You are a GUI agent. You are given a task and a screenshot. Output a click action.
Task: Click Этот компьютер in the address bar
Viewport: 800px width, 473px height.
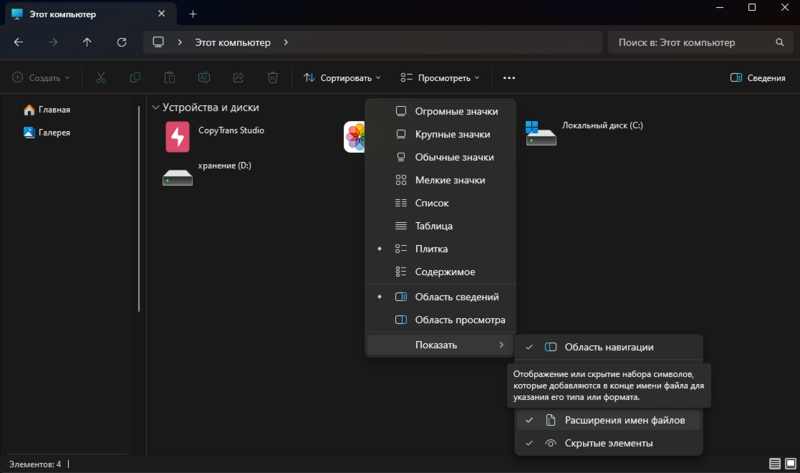tap(233, 42)
